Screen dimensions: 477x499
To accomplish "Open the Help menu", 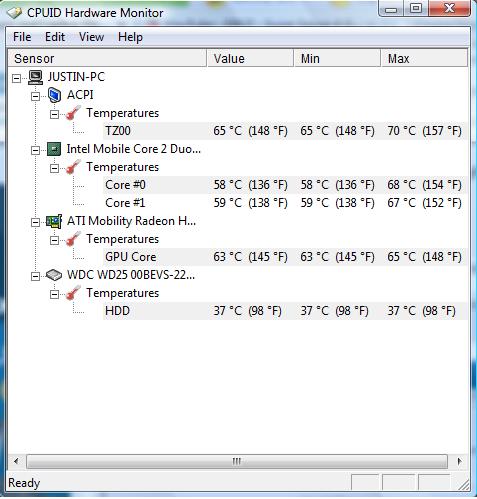I will click(x=130, y=37).
